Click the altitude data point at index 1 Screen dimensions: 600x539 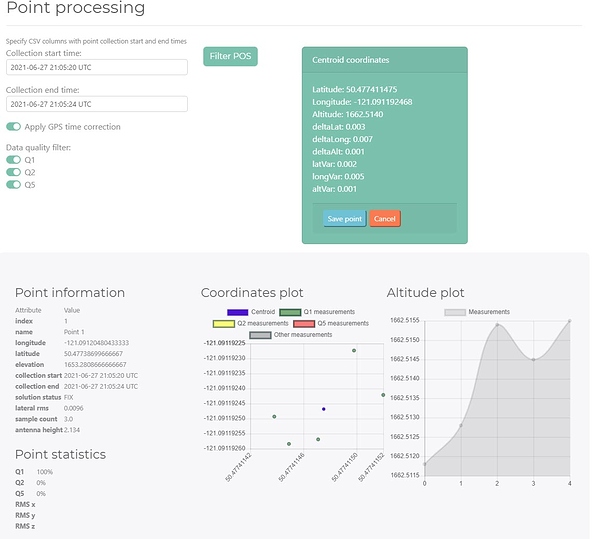click(x=461, y=425)
